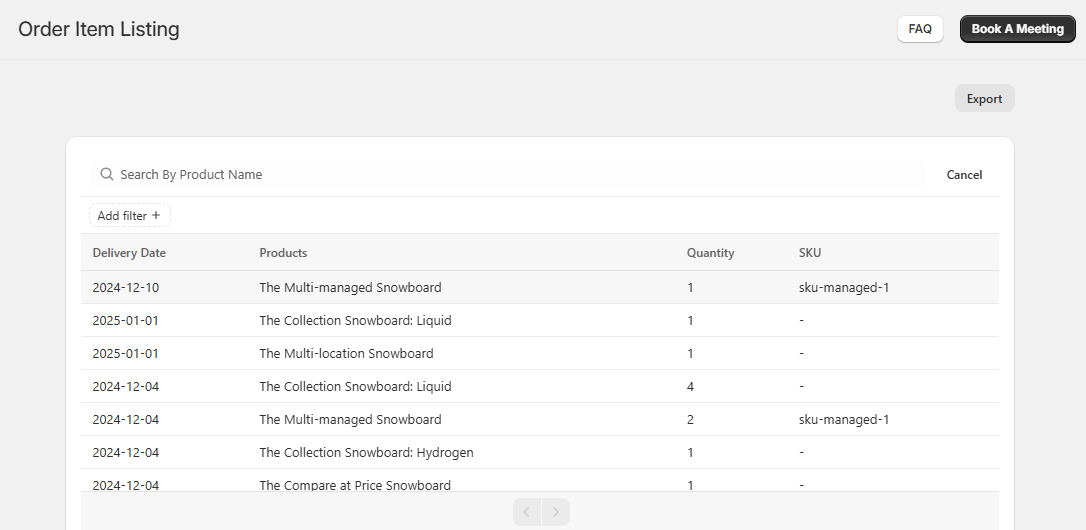Click the Export button
Viewport: 1086px width, 530px height.
tap(984, 99)
